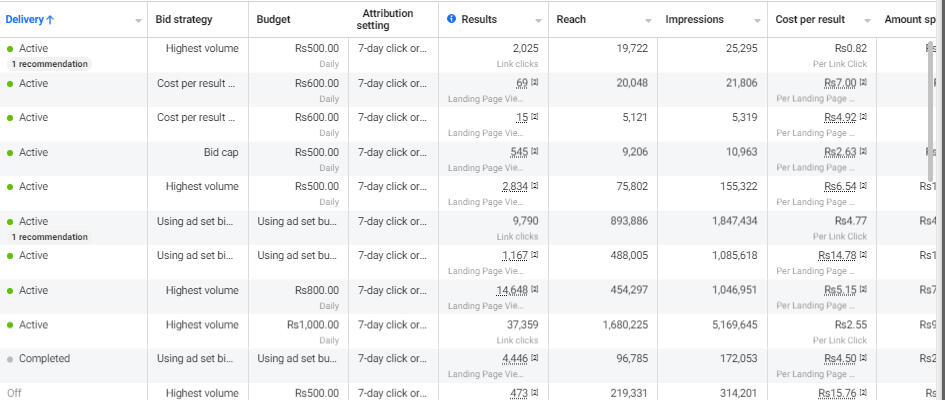Screen dimensions: 945x400
Task: Click footnote icon next to 545 results
Action: [x=535, y=152]
